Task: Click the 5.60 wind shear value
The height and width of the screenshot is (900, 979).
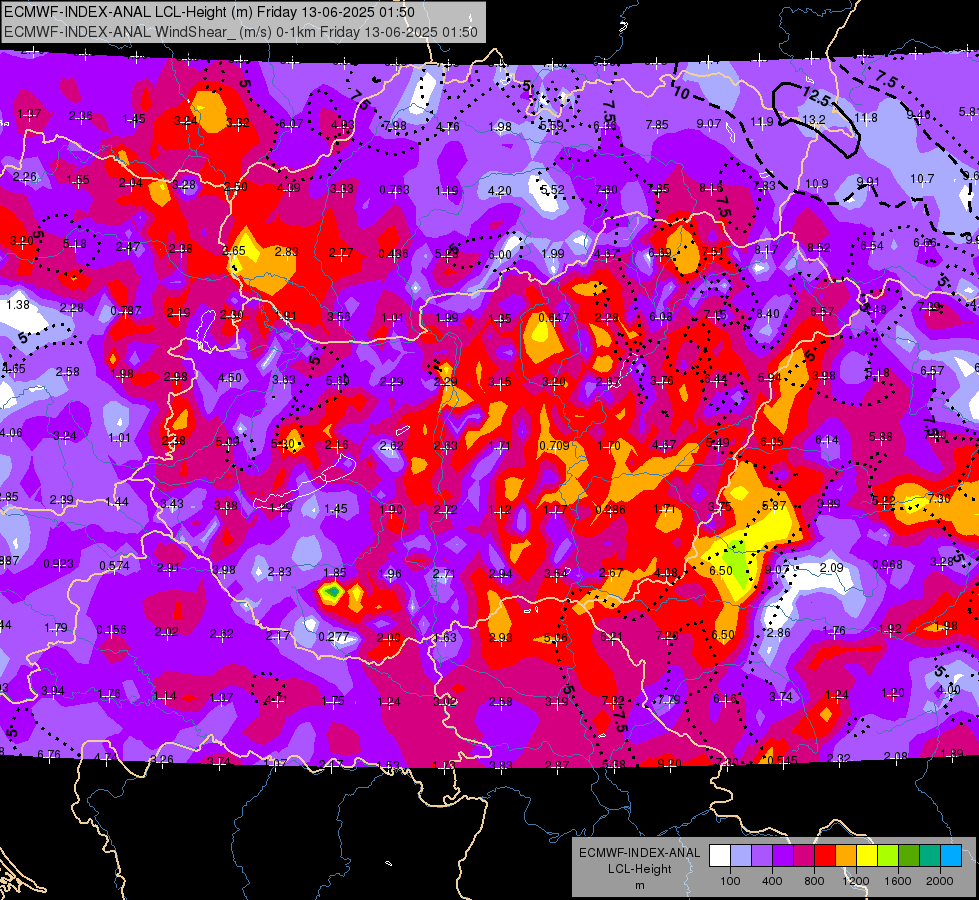Action: (338, 380)
